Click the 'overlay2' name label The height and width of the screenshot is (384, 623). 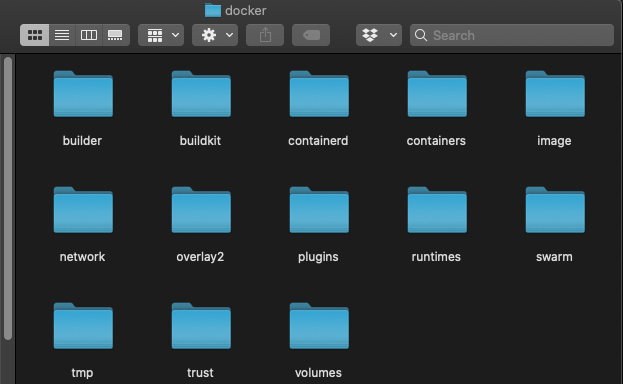coord(200,257)
